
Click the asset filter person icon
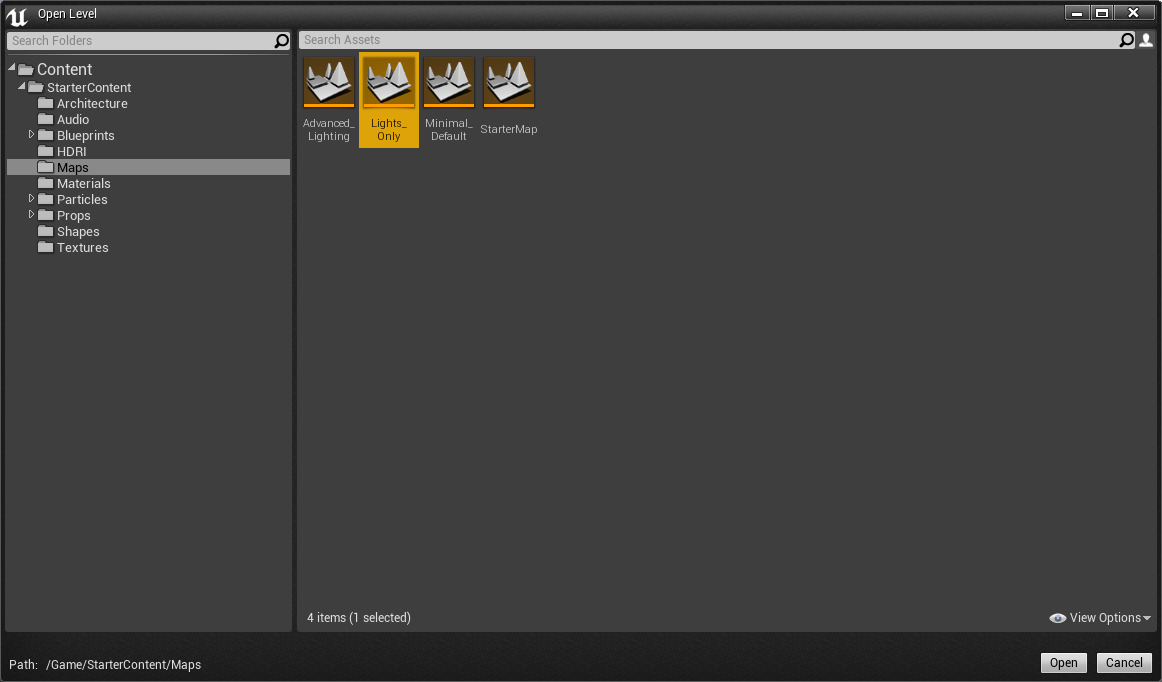pos(1145,40)
